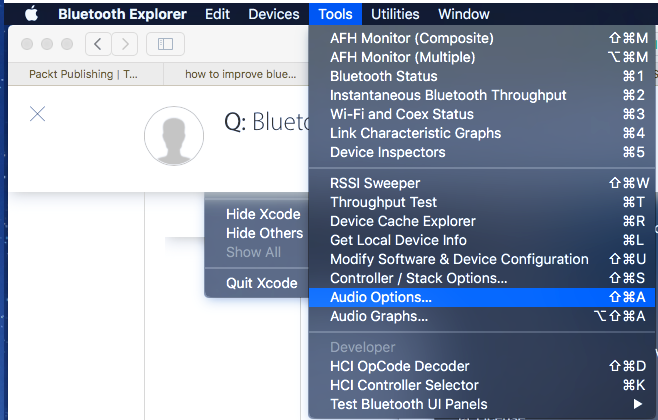Image resolution: width=658 pixels, height=420 pixels.
Task: Select Throughput Test
Action: [x=481, y=202]
